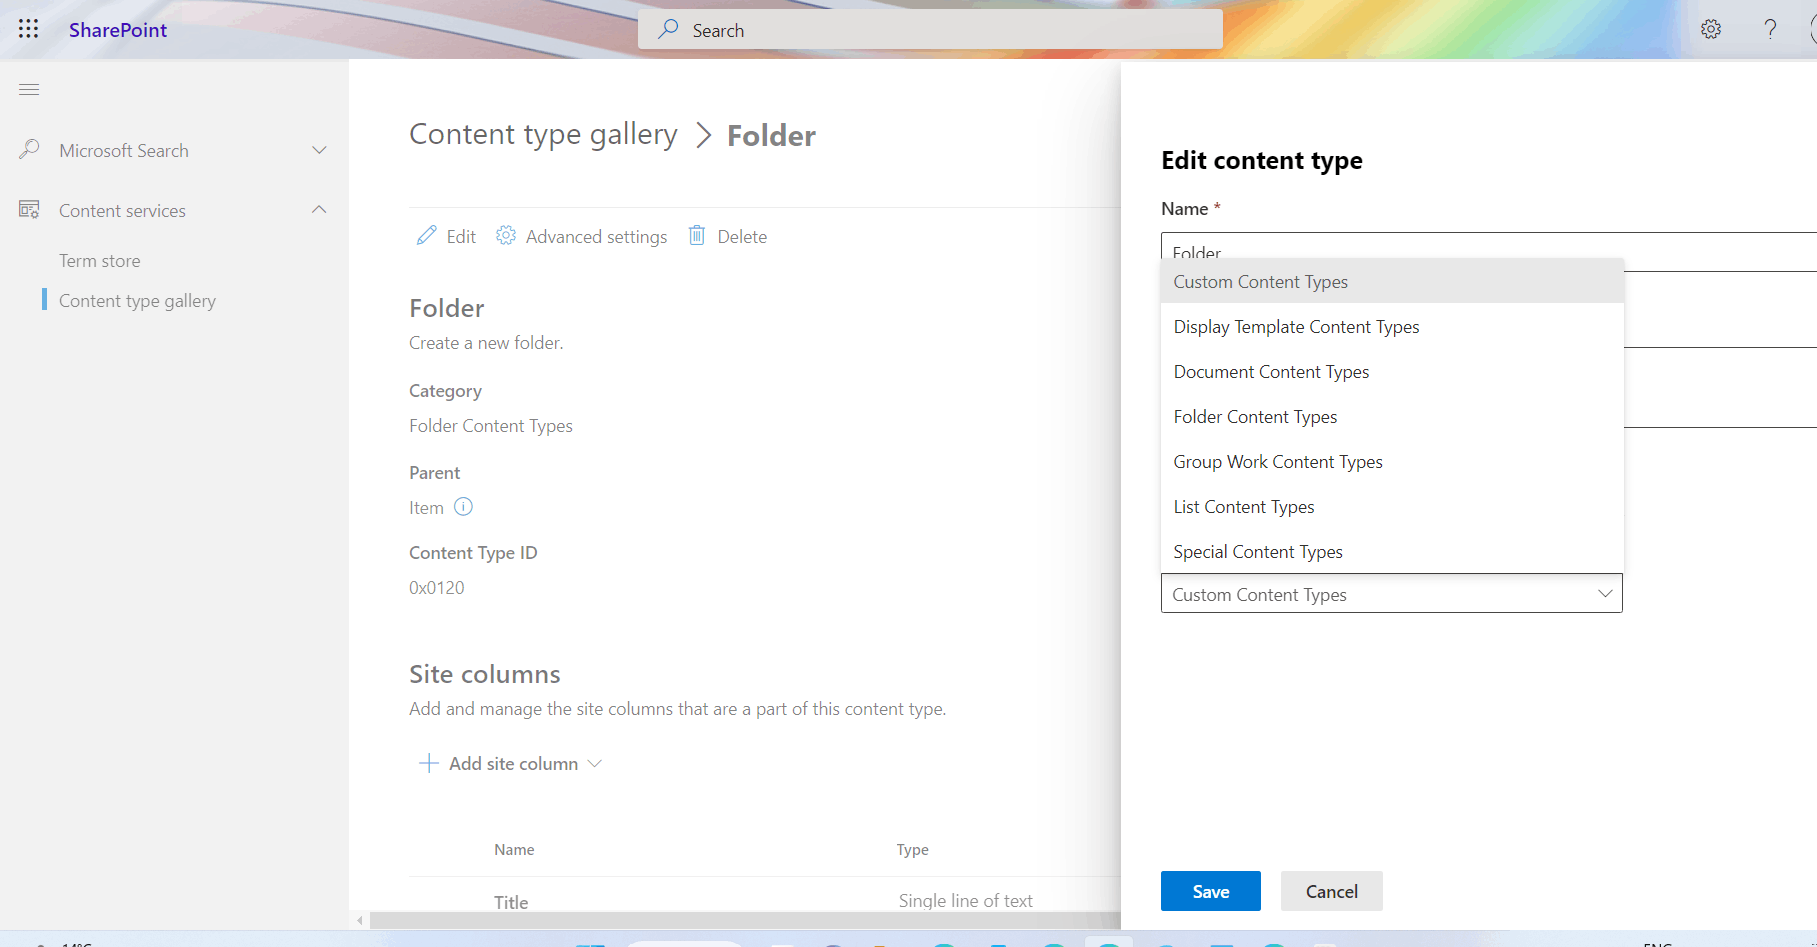The width and height of the screenshot is (1817, 947).
Task: Click the Item parent link
Action: click(x=426, y=508)
